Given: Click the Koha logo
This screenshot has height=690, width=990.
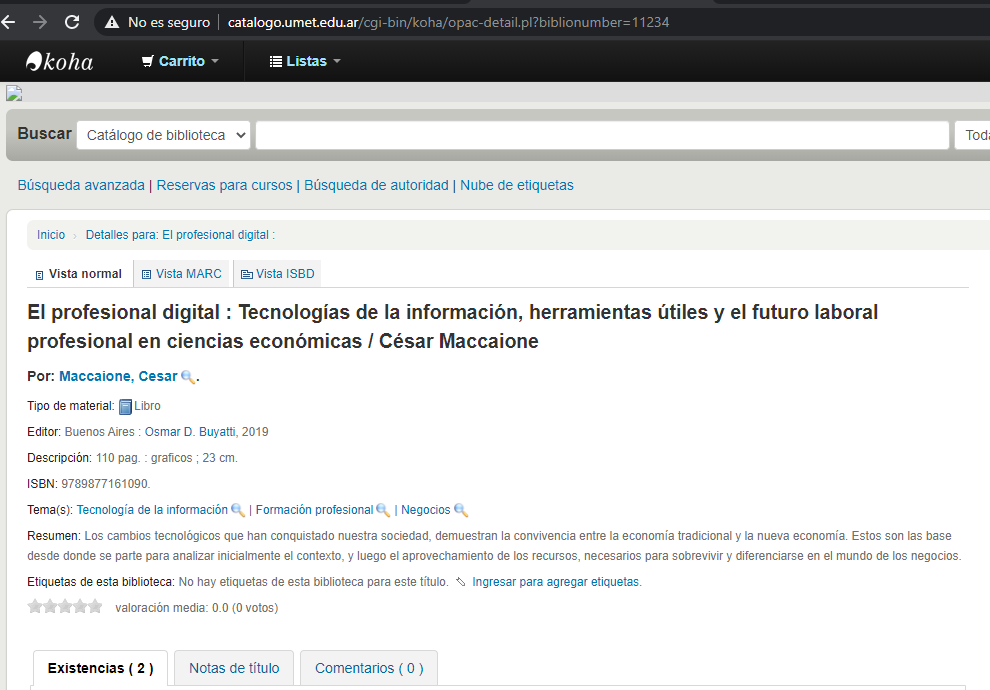Looking at the screenshot, I should (x=60, y=61).
